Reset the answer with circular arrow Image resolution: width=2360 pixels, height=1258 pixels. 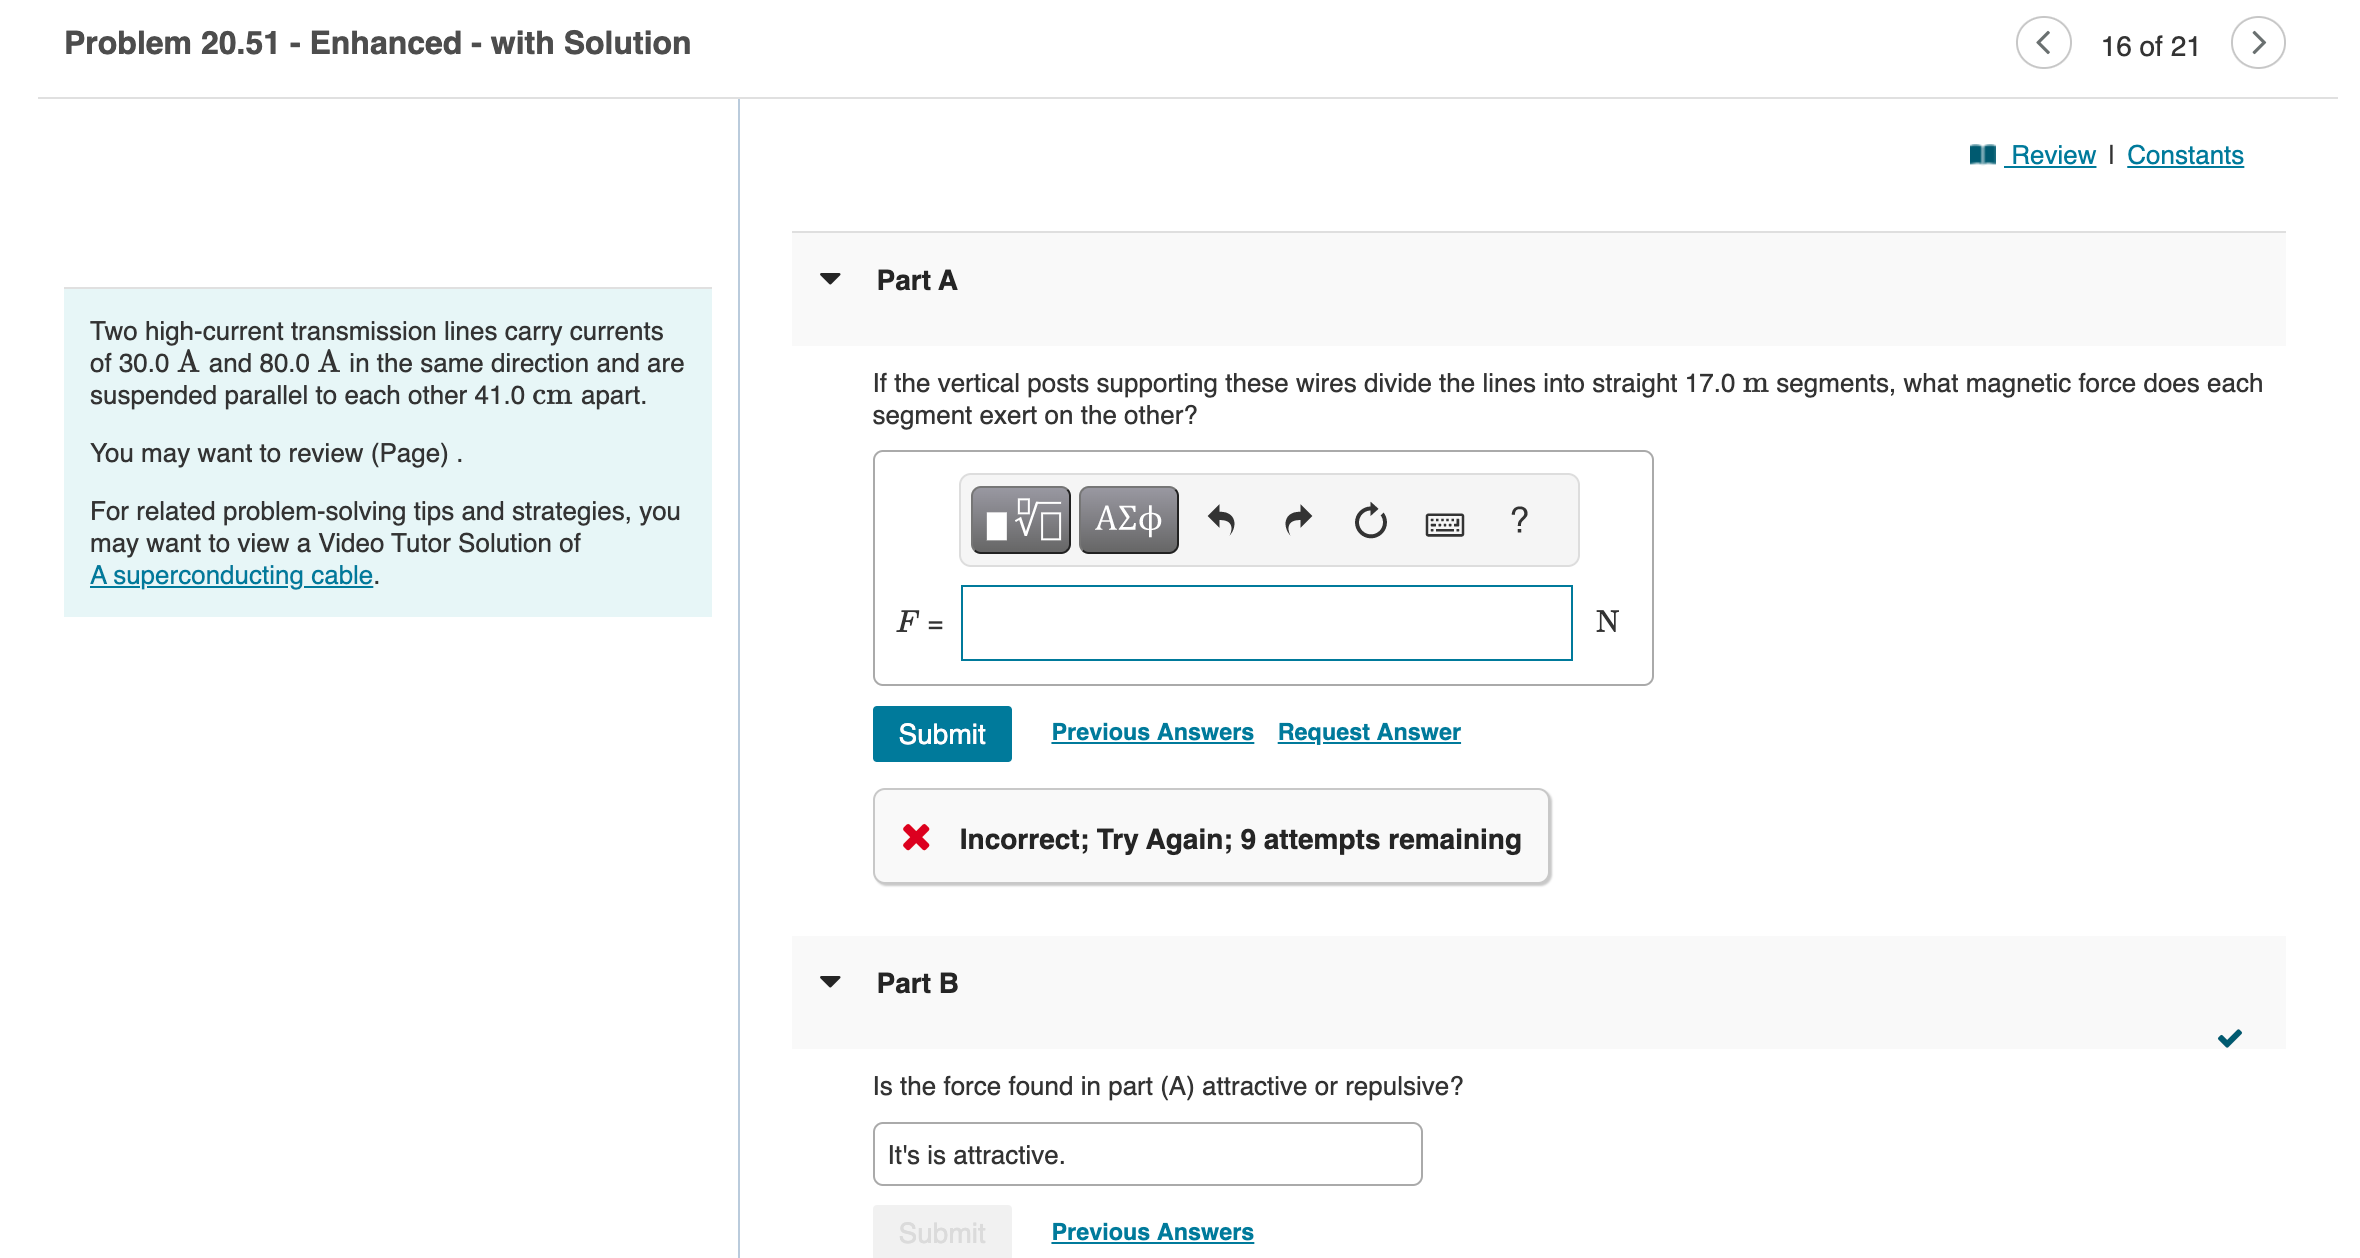click(x=1370, y=521)
